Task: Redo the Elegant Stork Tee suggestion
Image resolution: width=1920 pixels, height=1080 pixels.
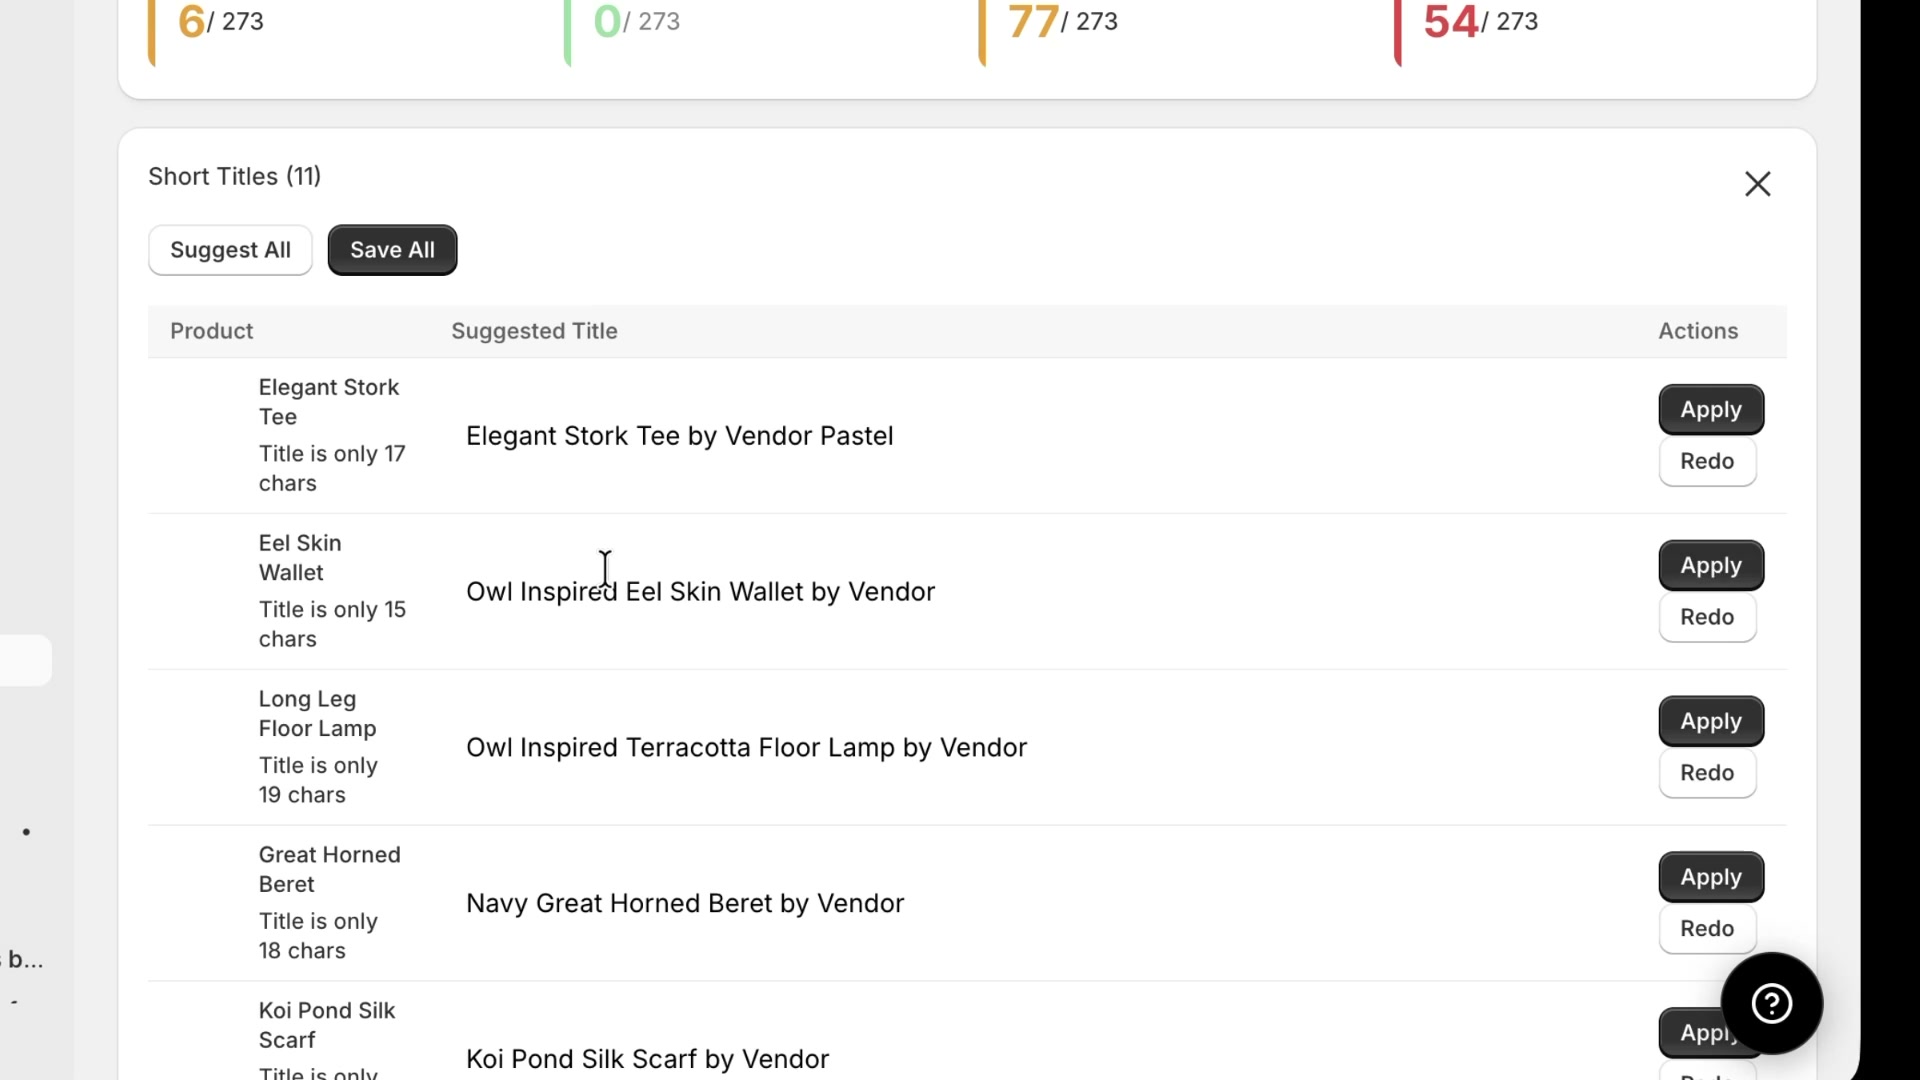Action: (x=1707, y=462)
